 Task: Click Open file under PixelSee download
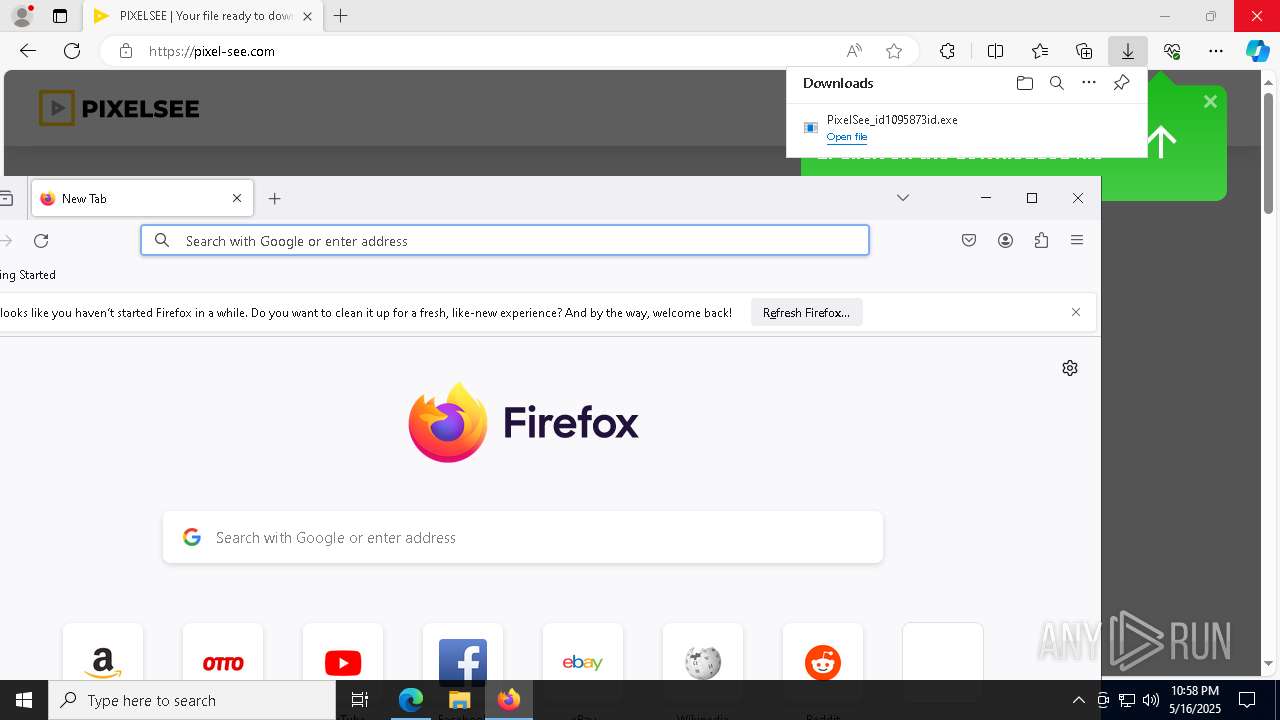tap(847, 137)
